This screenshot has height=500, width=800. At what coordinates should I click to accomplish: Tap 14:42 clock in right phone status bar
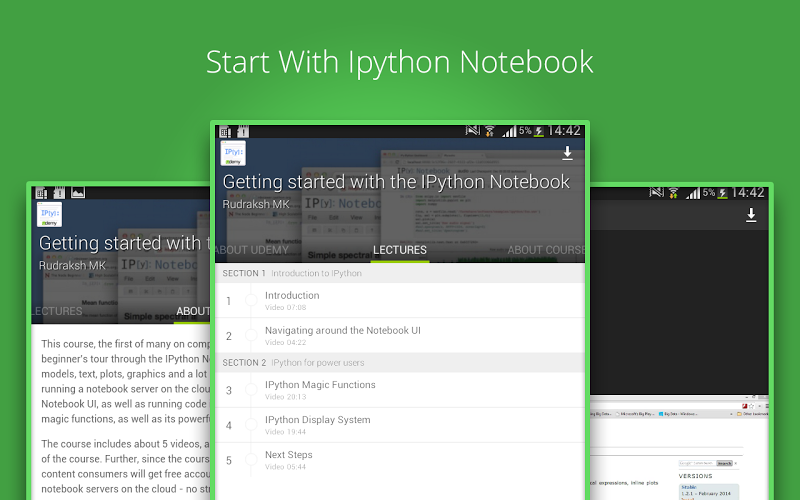pyautogui.click(x=747, y=193)
